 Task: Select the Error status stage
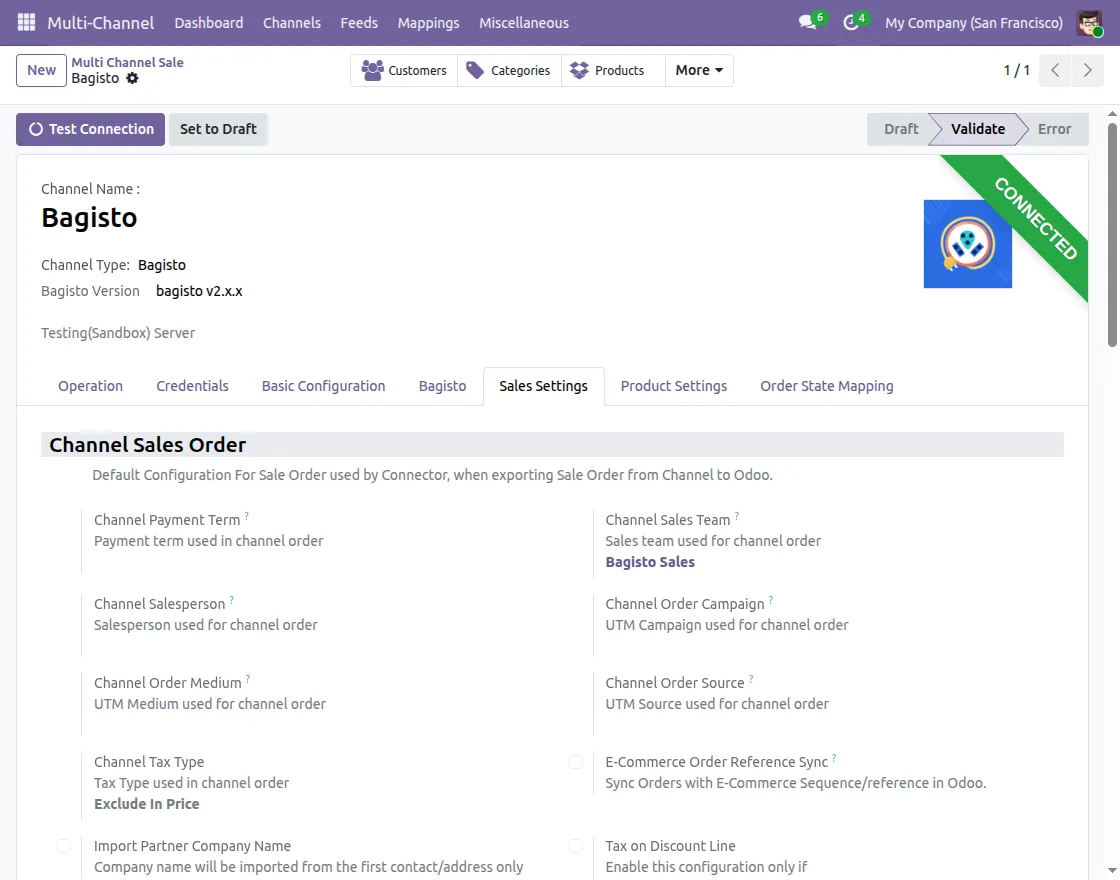[x=1054, y=129]
